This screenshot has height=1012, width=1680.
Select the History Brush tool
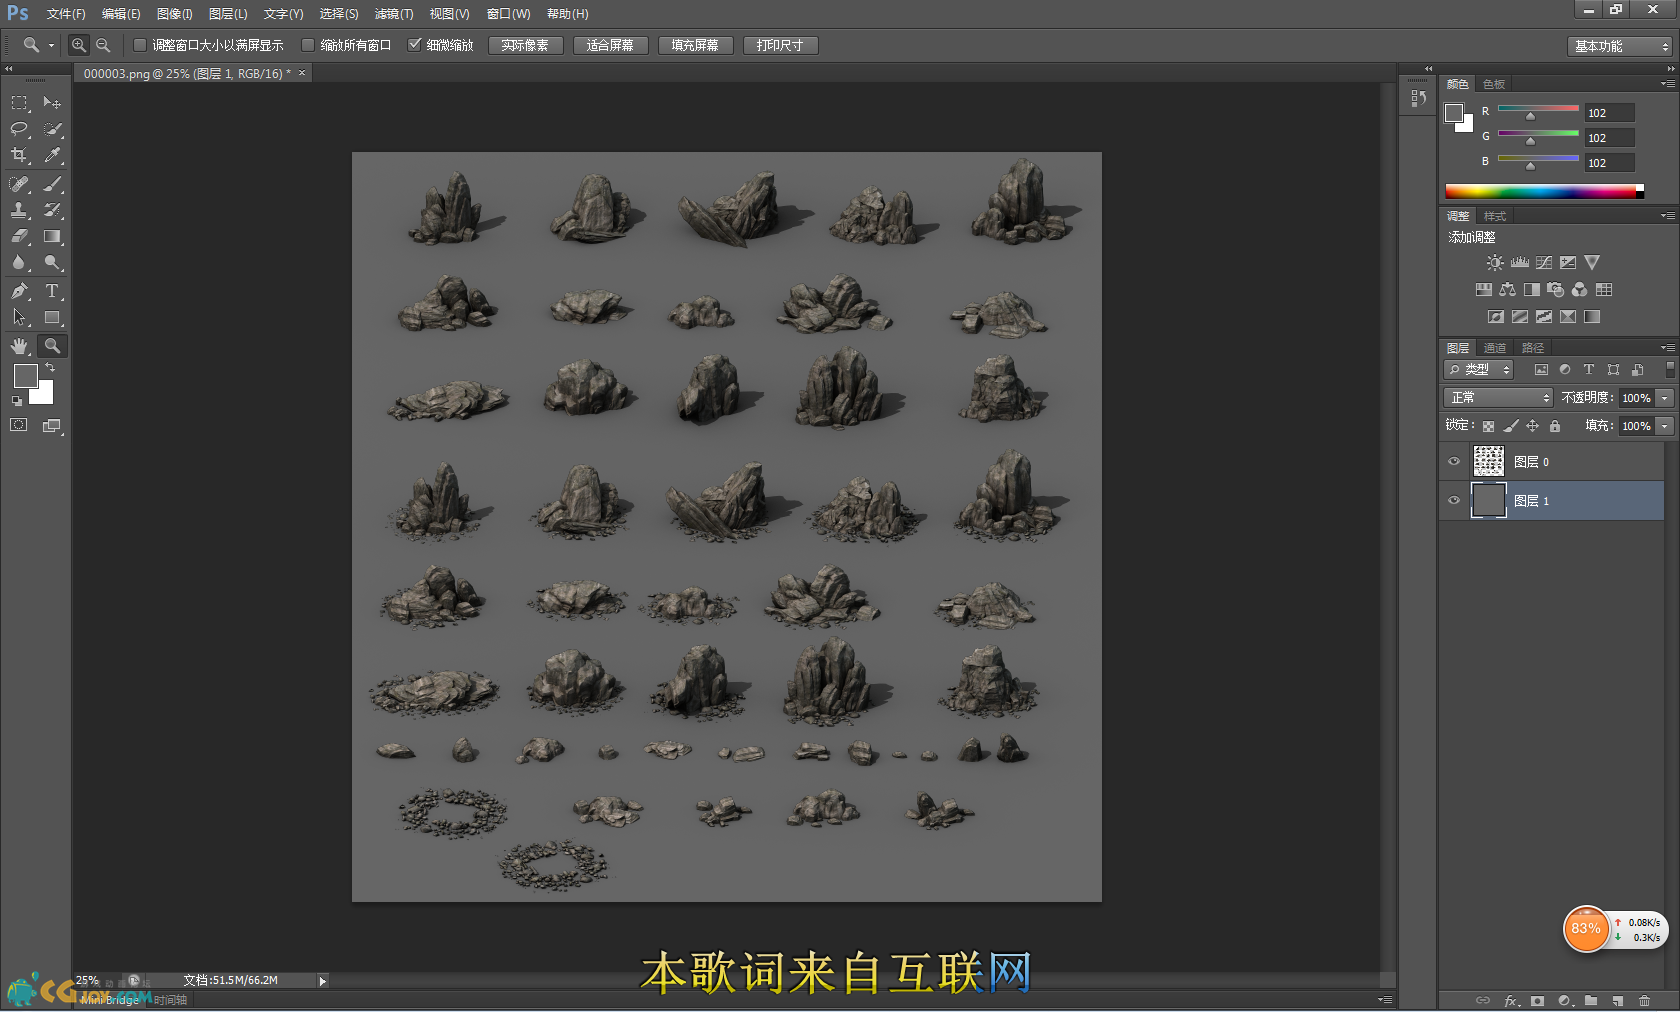(52, 210)
